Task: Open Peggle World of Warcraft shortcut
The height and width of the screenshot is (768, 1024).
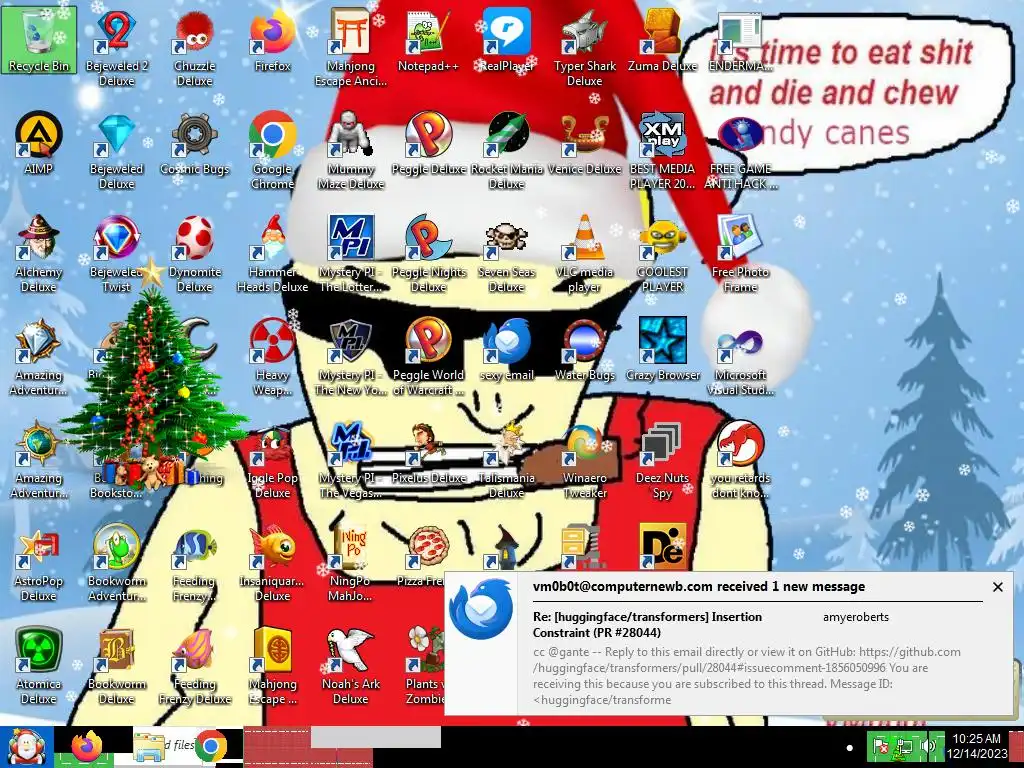Action: [x=428, y=358]
